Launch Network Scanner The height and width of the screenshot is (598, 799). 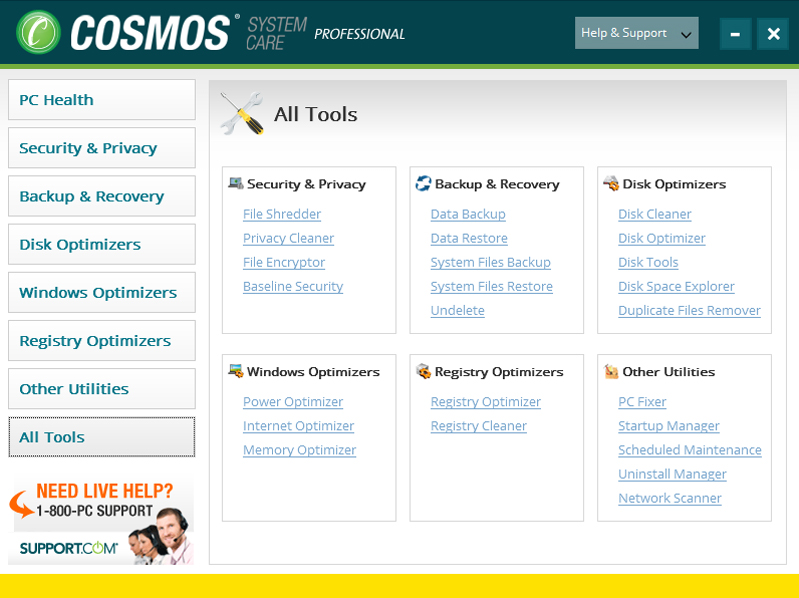coord(670,498)
